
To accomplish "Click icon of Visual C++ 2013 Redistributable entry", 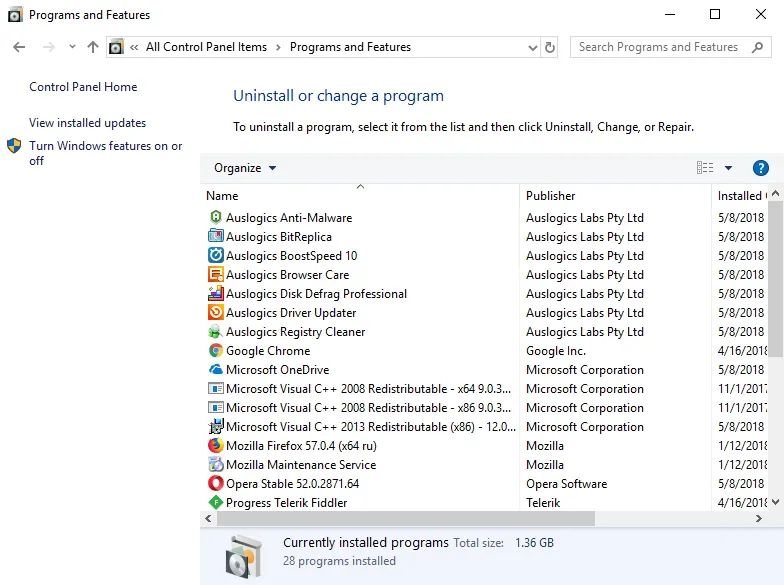I will click(x=216, y=426).
